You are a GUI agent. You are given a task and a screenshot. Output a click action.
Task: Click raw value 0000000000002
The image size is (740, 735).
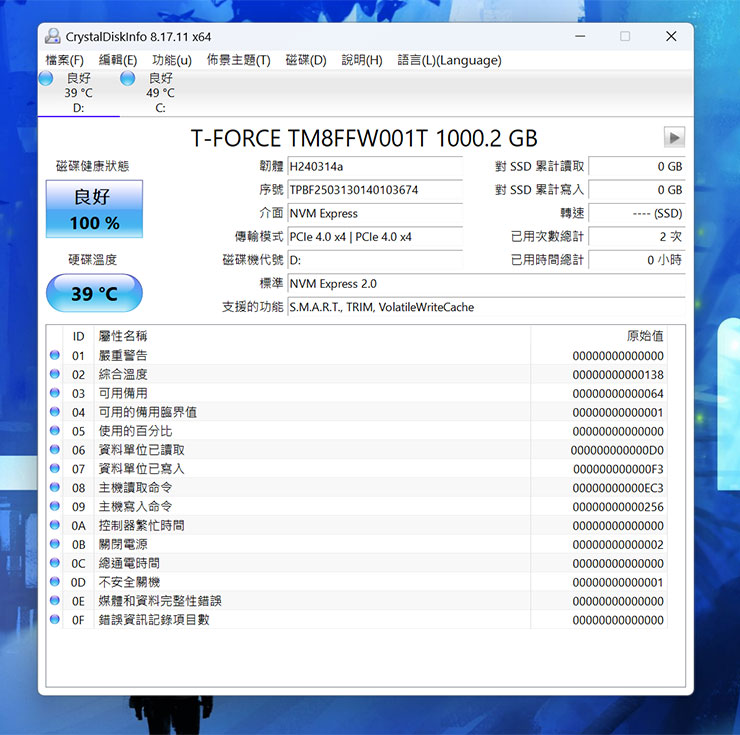618,545
